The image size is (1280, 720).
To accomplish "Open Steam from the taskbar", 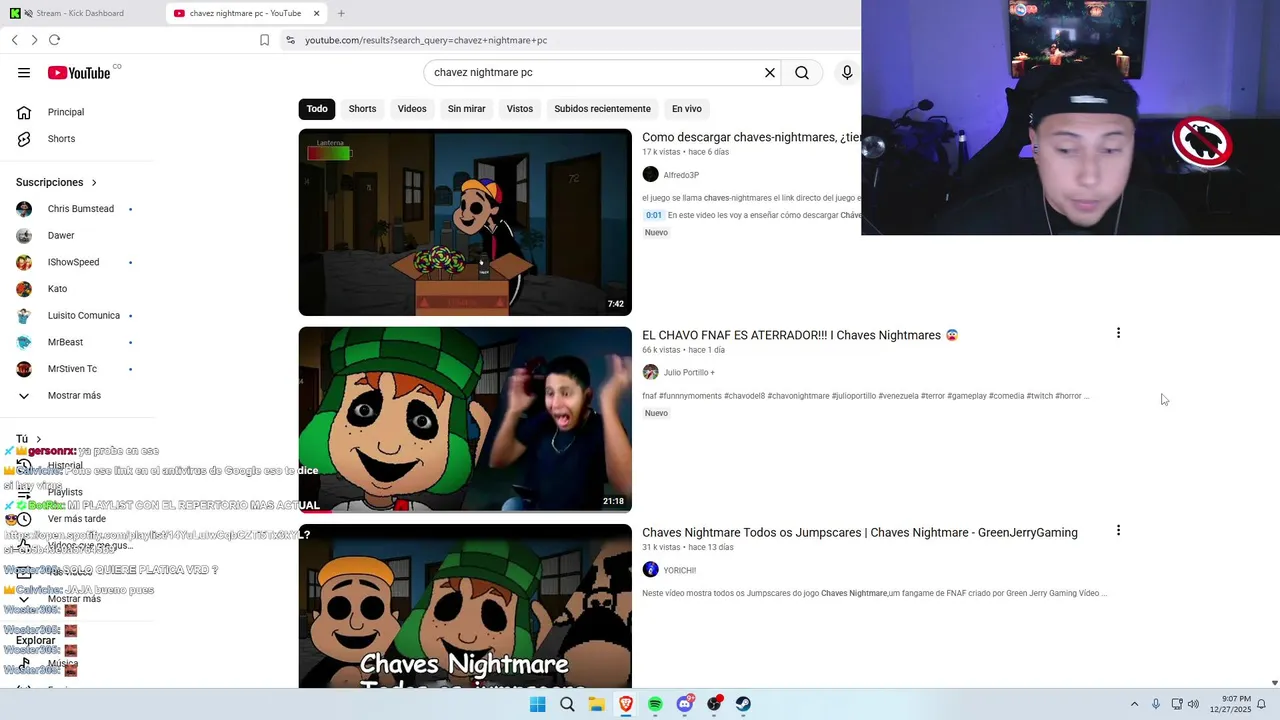I will point(743,704).
